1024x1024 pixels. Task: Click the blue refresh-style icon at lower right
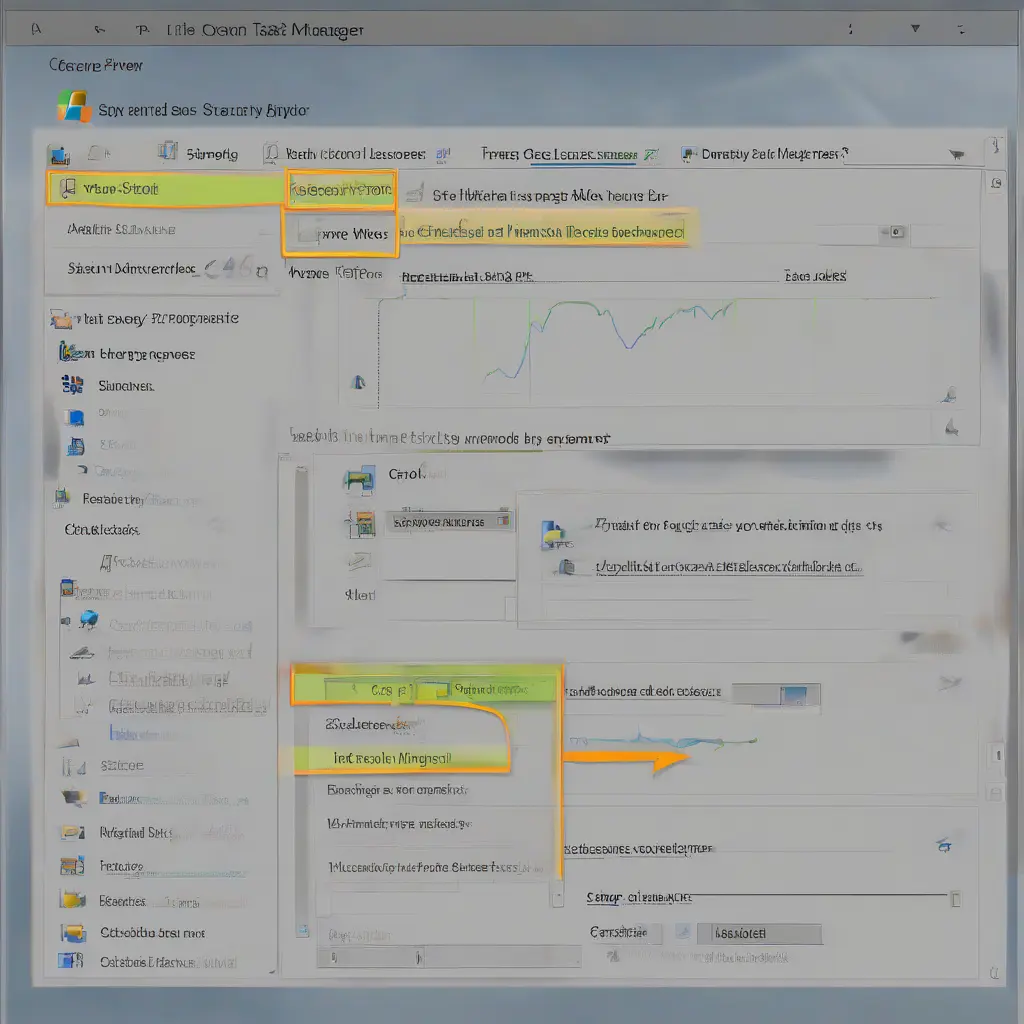coord(944,846)
